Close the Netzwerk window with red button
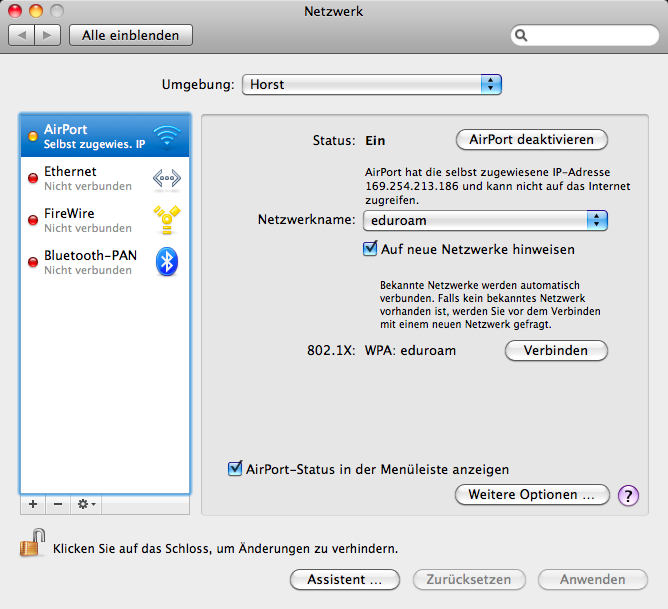The width and height of the screenshot is (668, 609). 15,11
